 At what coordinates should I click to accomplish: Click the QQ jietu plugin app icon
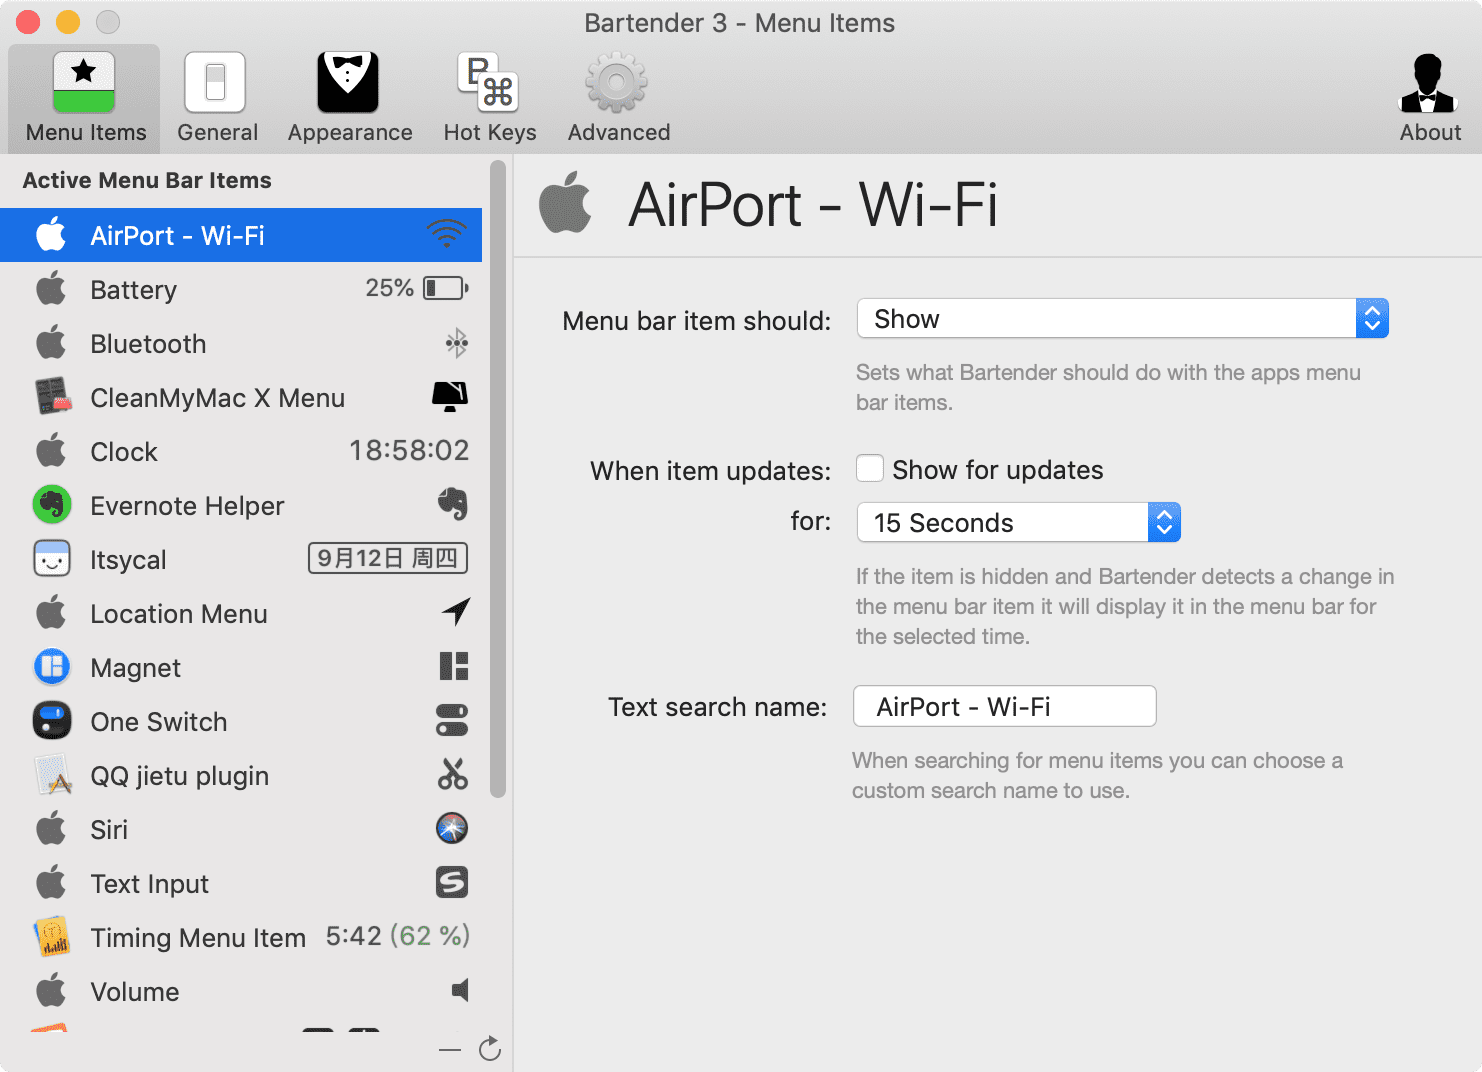(52, 775)
